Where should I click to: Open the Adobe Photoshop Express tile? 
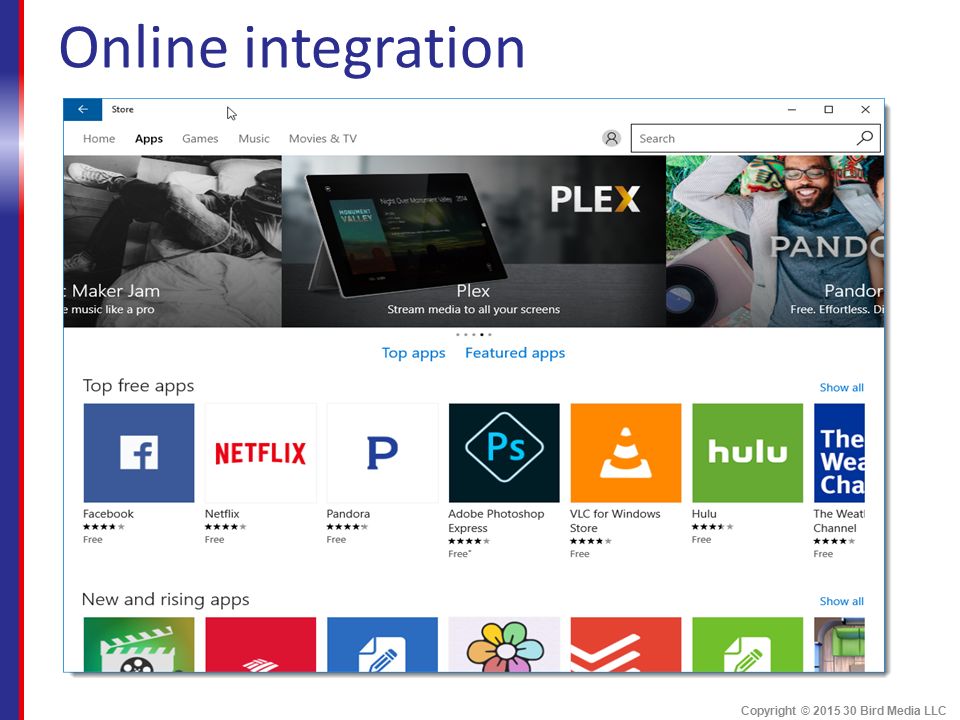click(x=504, y=453)
